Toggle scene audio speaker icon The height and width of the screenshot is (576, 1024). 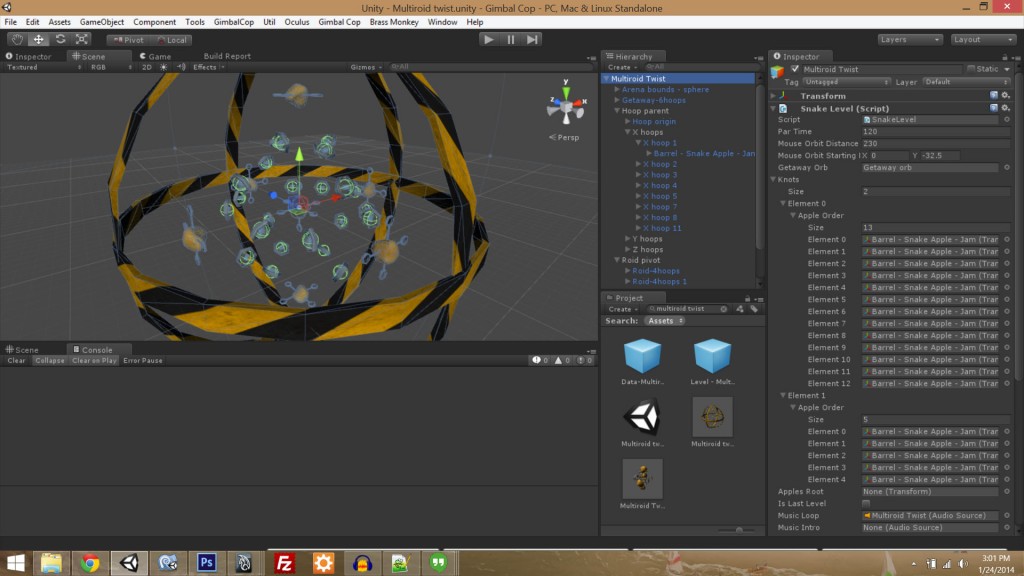click(x=181, y=67)
